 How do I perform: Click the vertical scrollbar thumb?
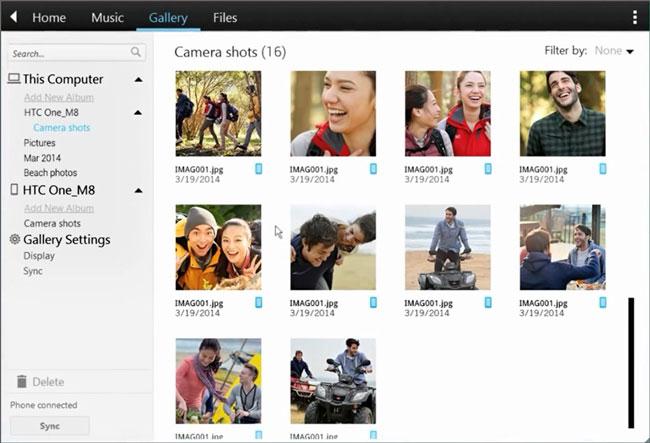[631, 363]
